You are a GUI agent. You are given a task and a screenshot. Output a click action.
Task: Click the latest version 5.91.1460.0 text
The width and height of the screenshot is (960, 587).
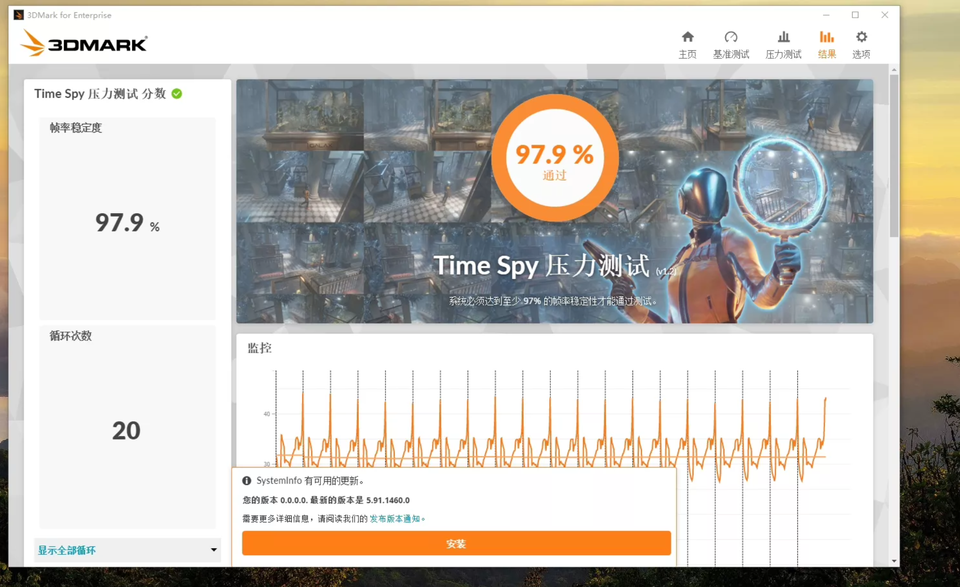[388, 500]
